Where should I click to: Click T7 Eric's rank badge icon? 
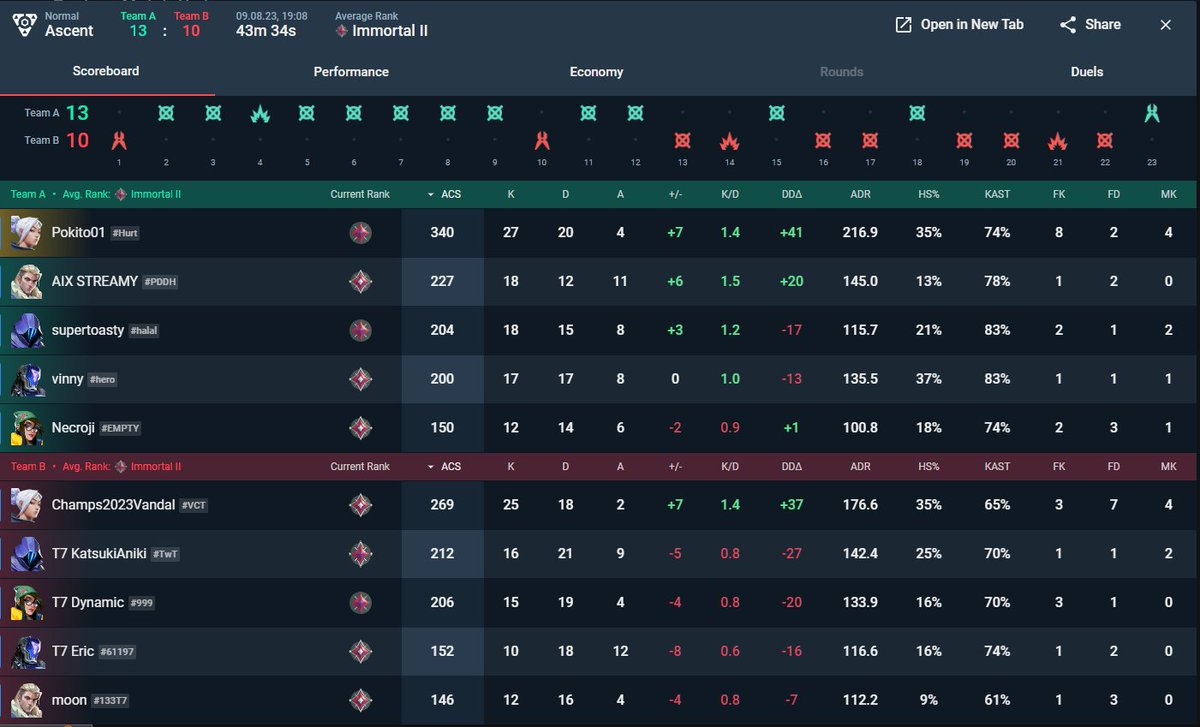pyautogui.click(x=360, y=652)
